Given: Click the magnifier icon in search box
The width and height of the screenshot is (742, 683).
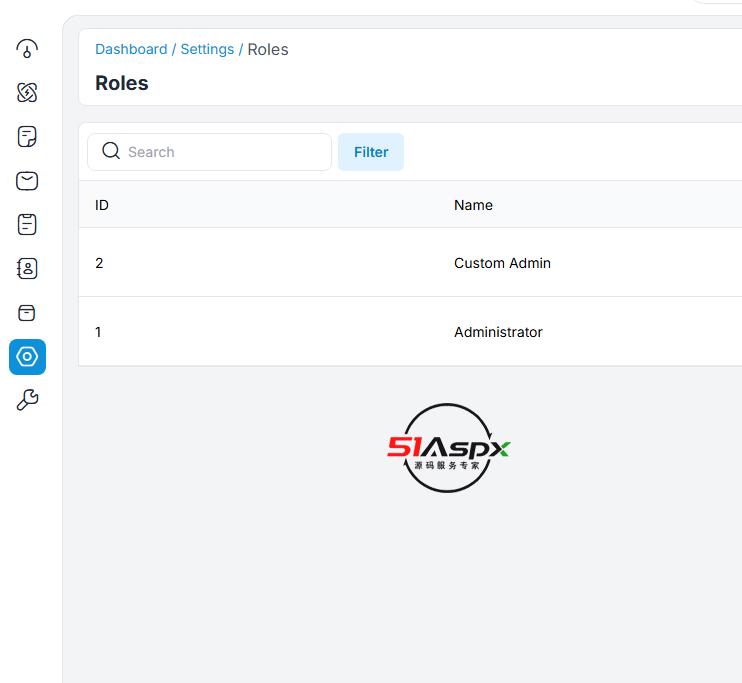Looking at the screenshot, I should [x=111, y=151].
